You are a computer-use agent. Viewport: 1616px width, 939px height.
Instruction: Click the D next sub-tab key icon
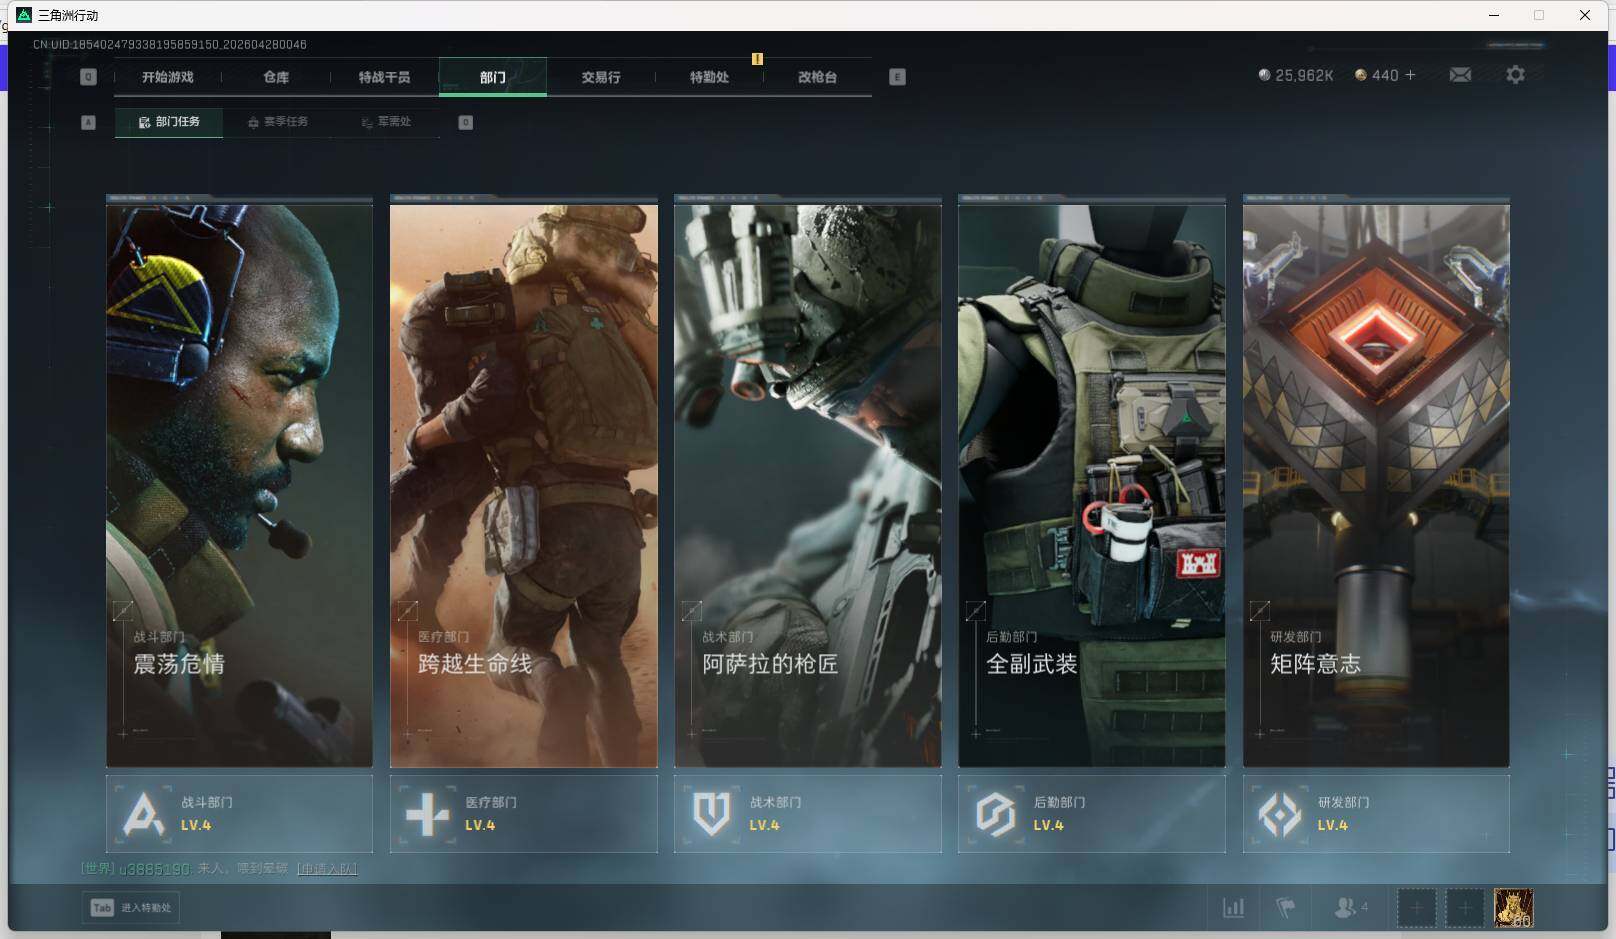pyautogui.click(x=465, y=122)
